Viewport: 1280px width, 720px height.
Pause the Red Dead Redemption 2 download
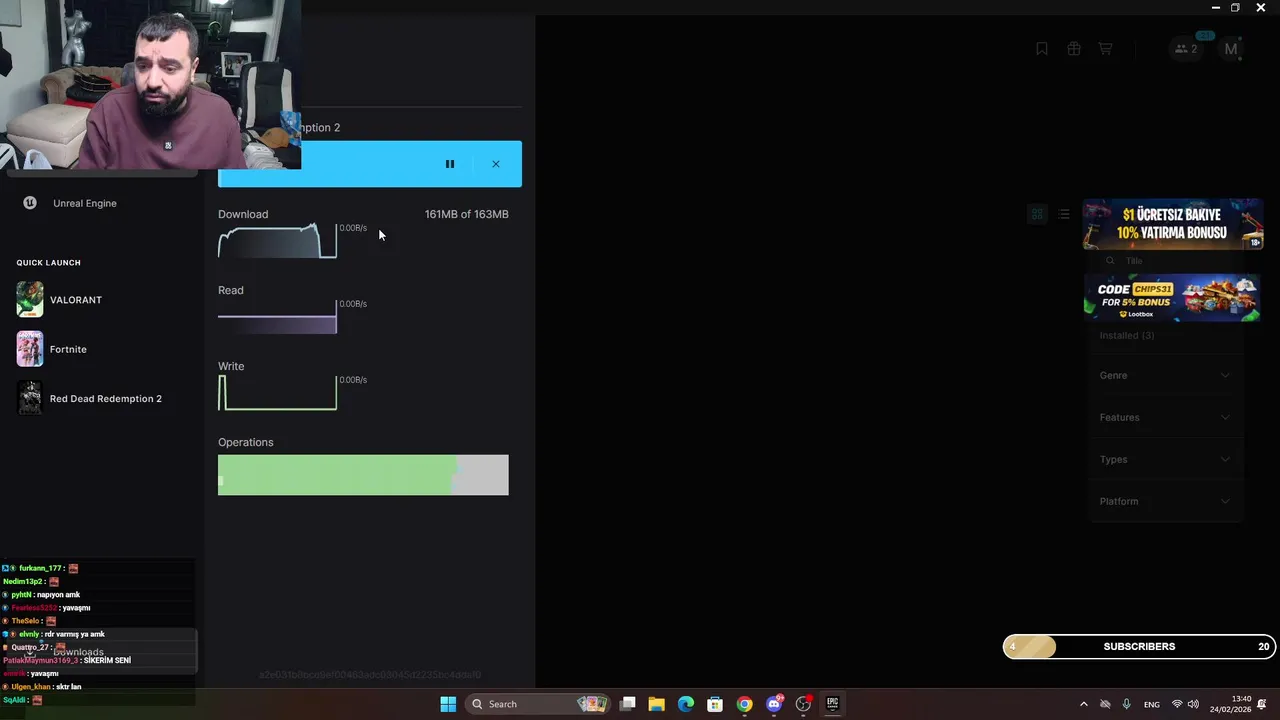coord(450,164)
